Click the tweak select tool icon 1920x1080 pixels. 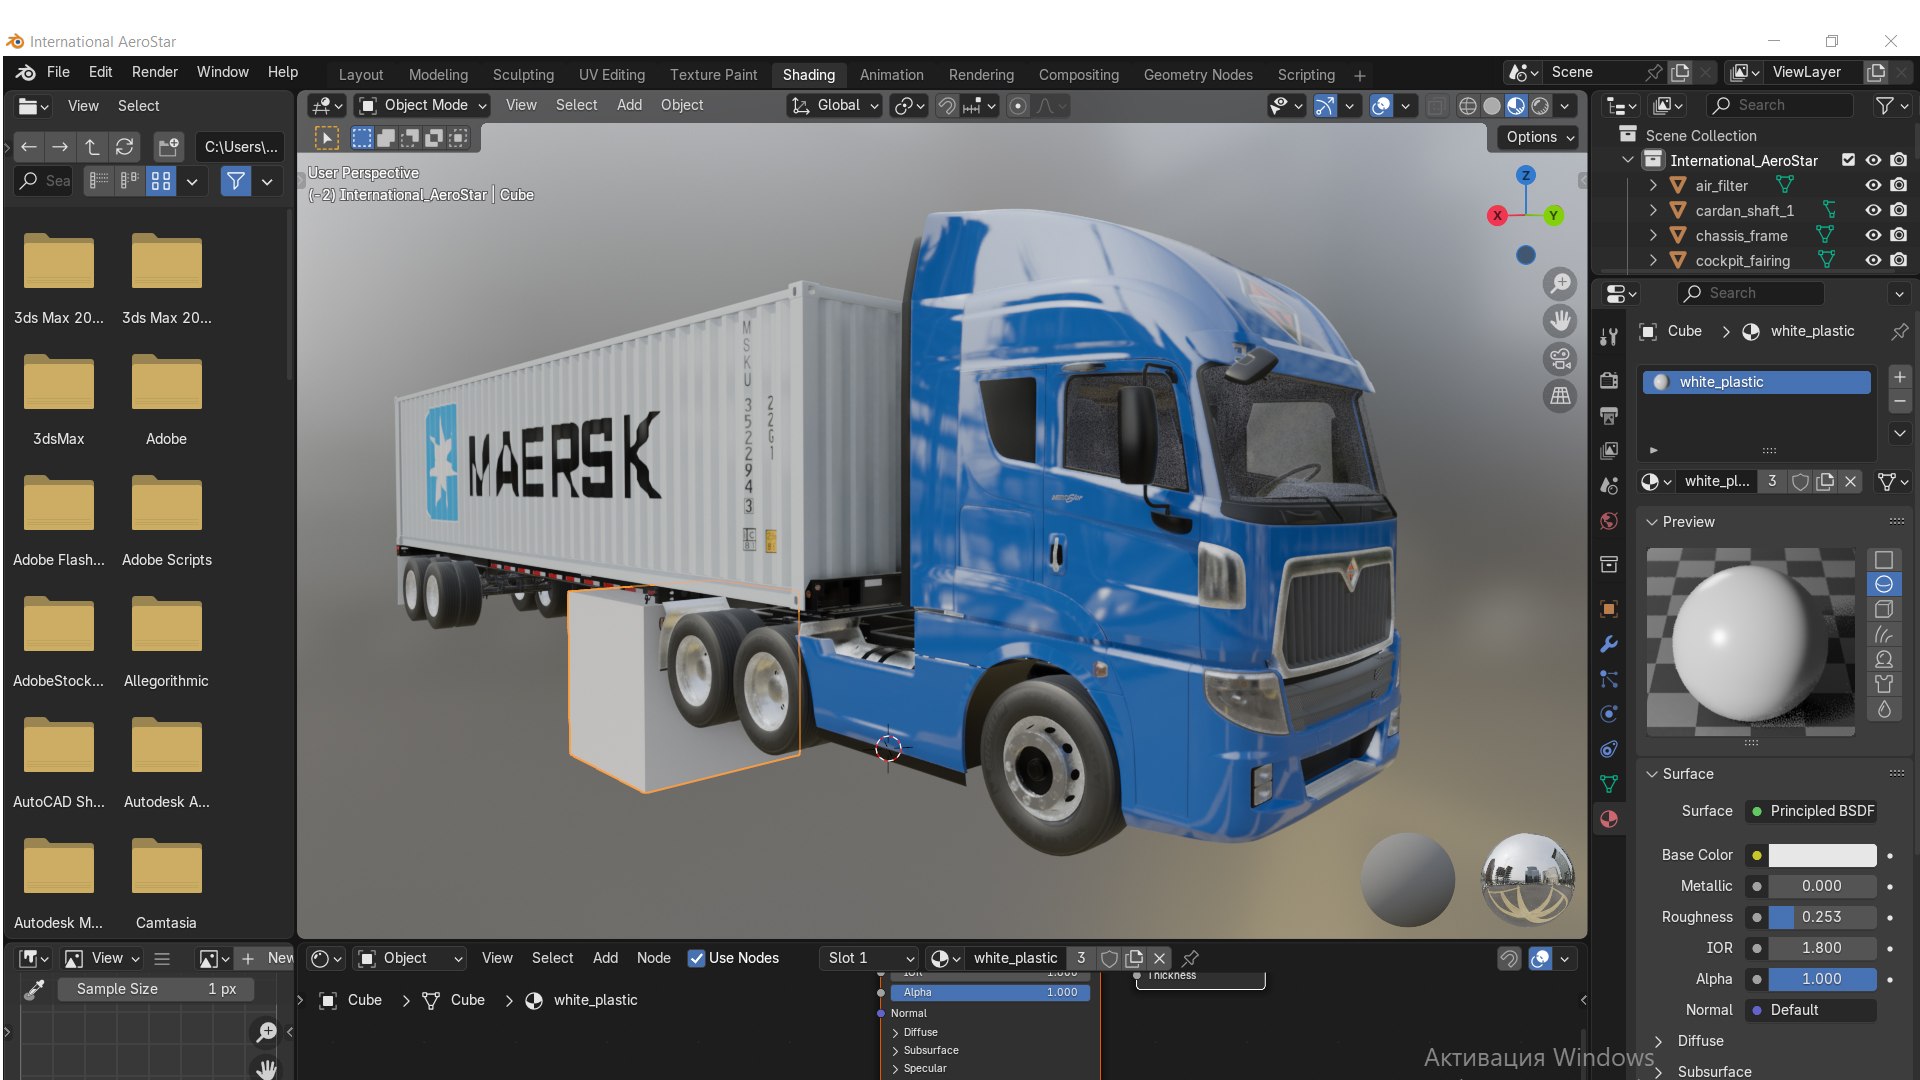[327, 138]
